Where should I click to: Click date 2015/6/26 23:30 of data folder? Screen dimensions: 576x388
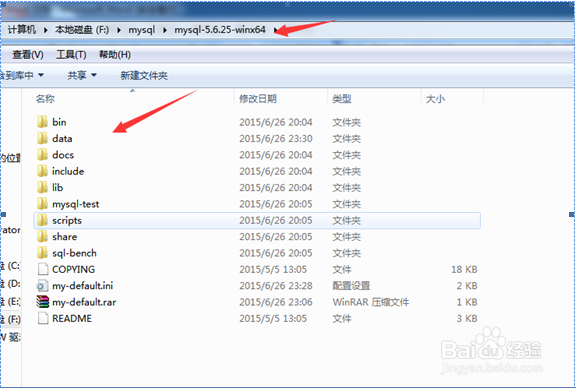[276, 139]
